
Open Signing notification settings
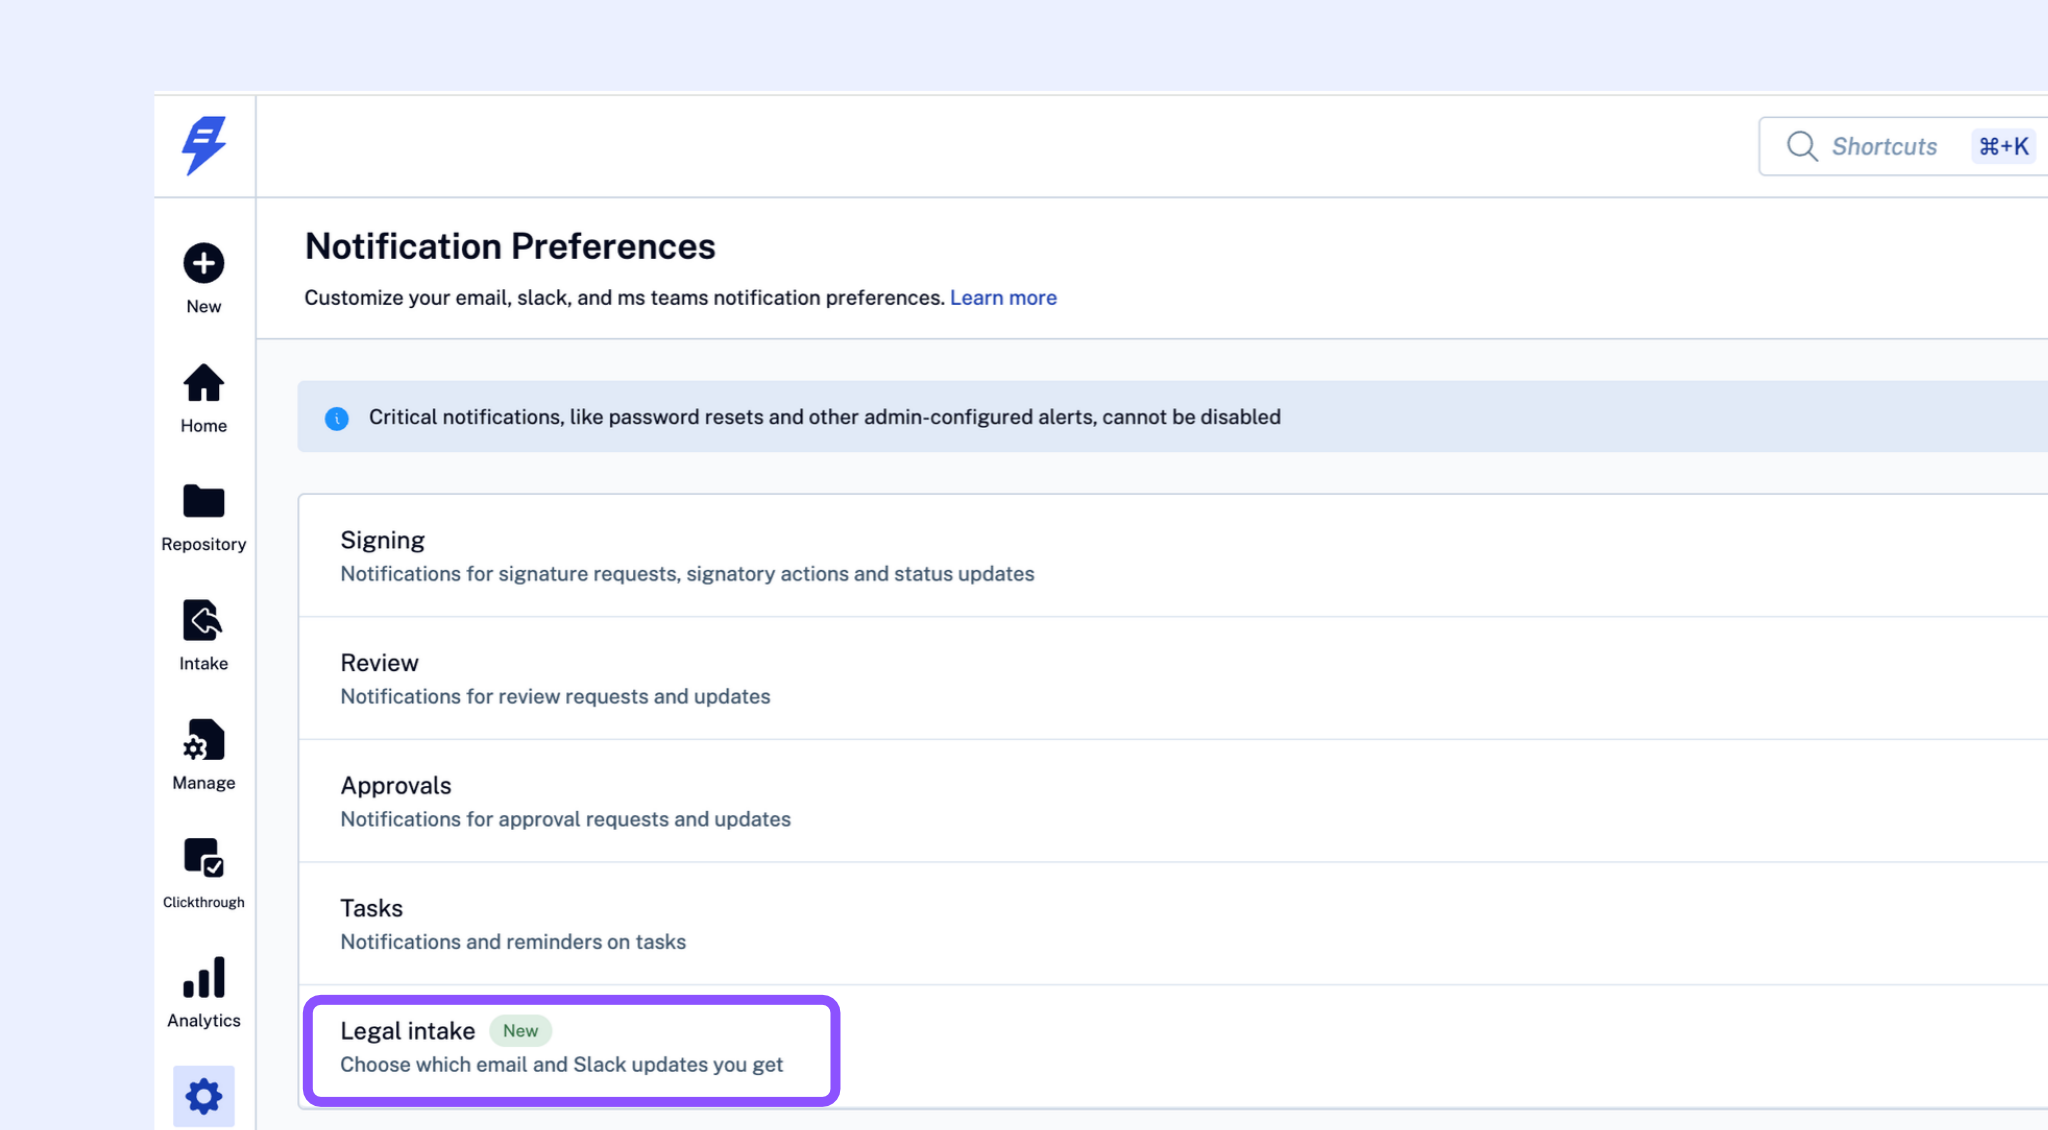[x=1173, y=556]
